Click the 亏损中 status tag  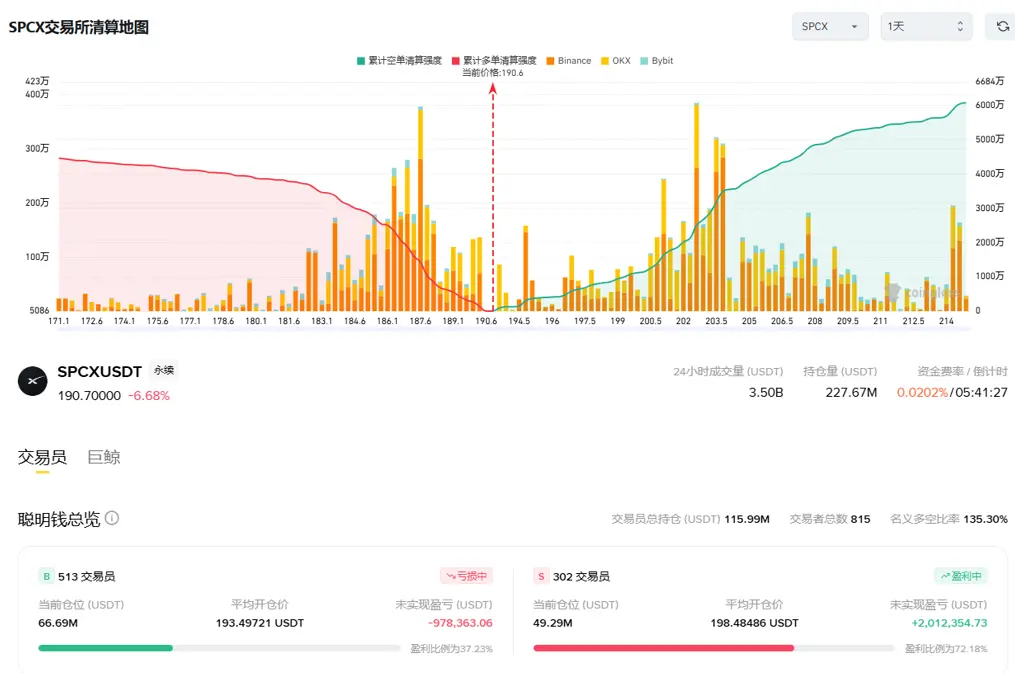coord(466,576)
